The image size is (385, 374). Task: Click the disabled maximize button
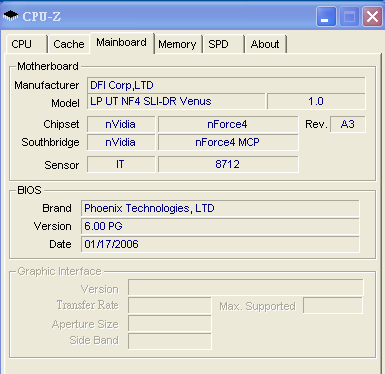(349, 16)
